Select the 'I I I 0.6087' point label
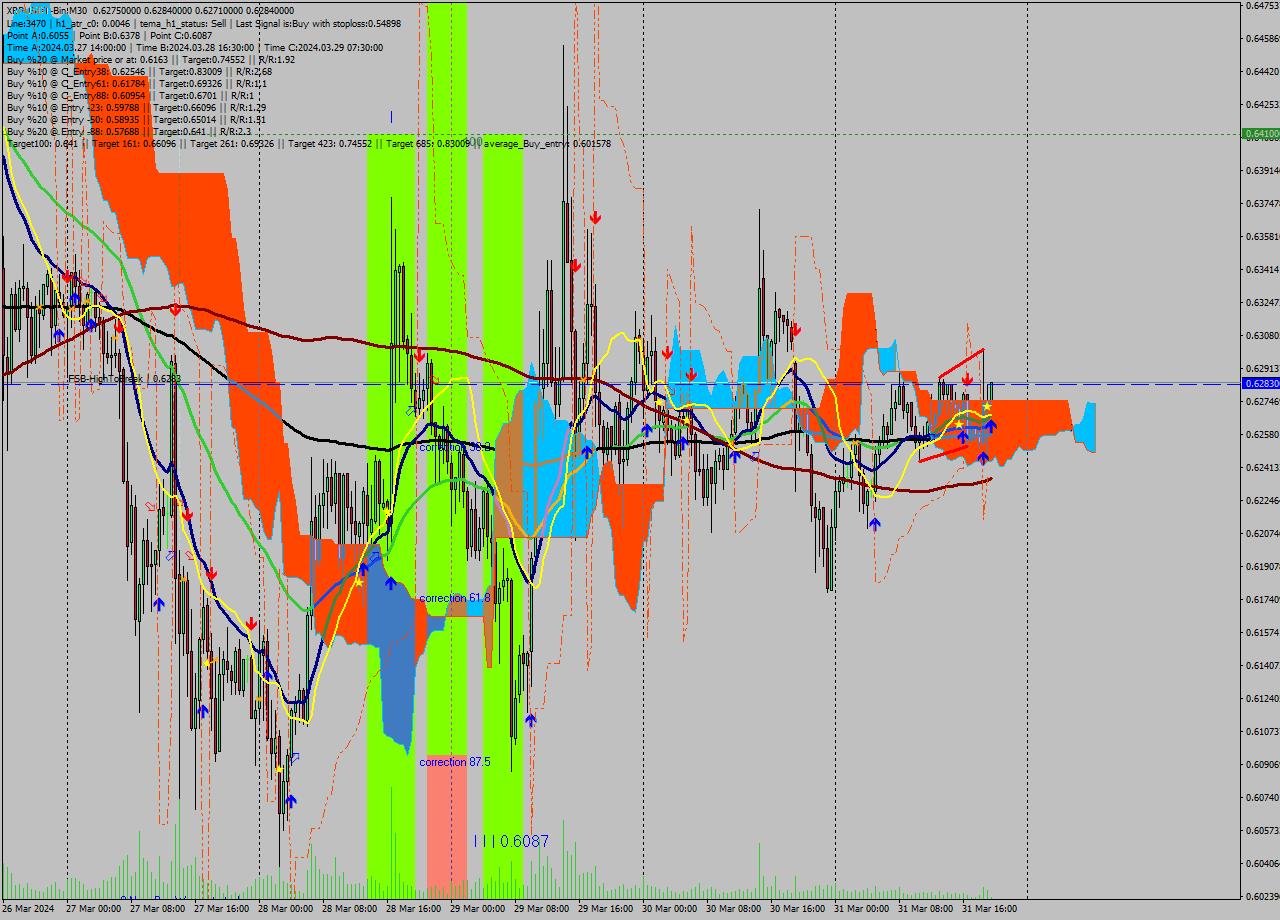Screen dimensions: 1280x920 [x=511, y=842]
